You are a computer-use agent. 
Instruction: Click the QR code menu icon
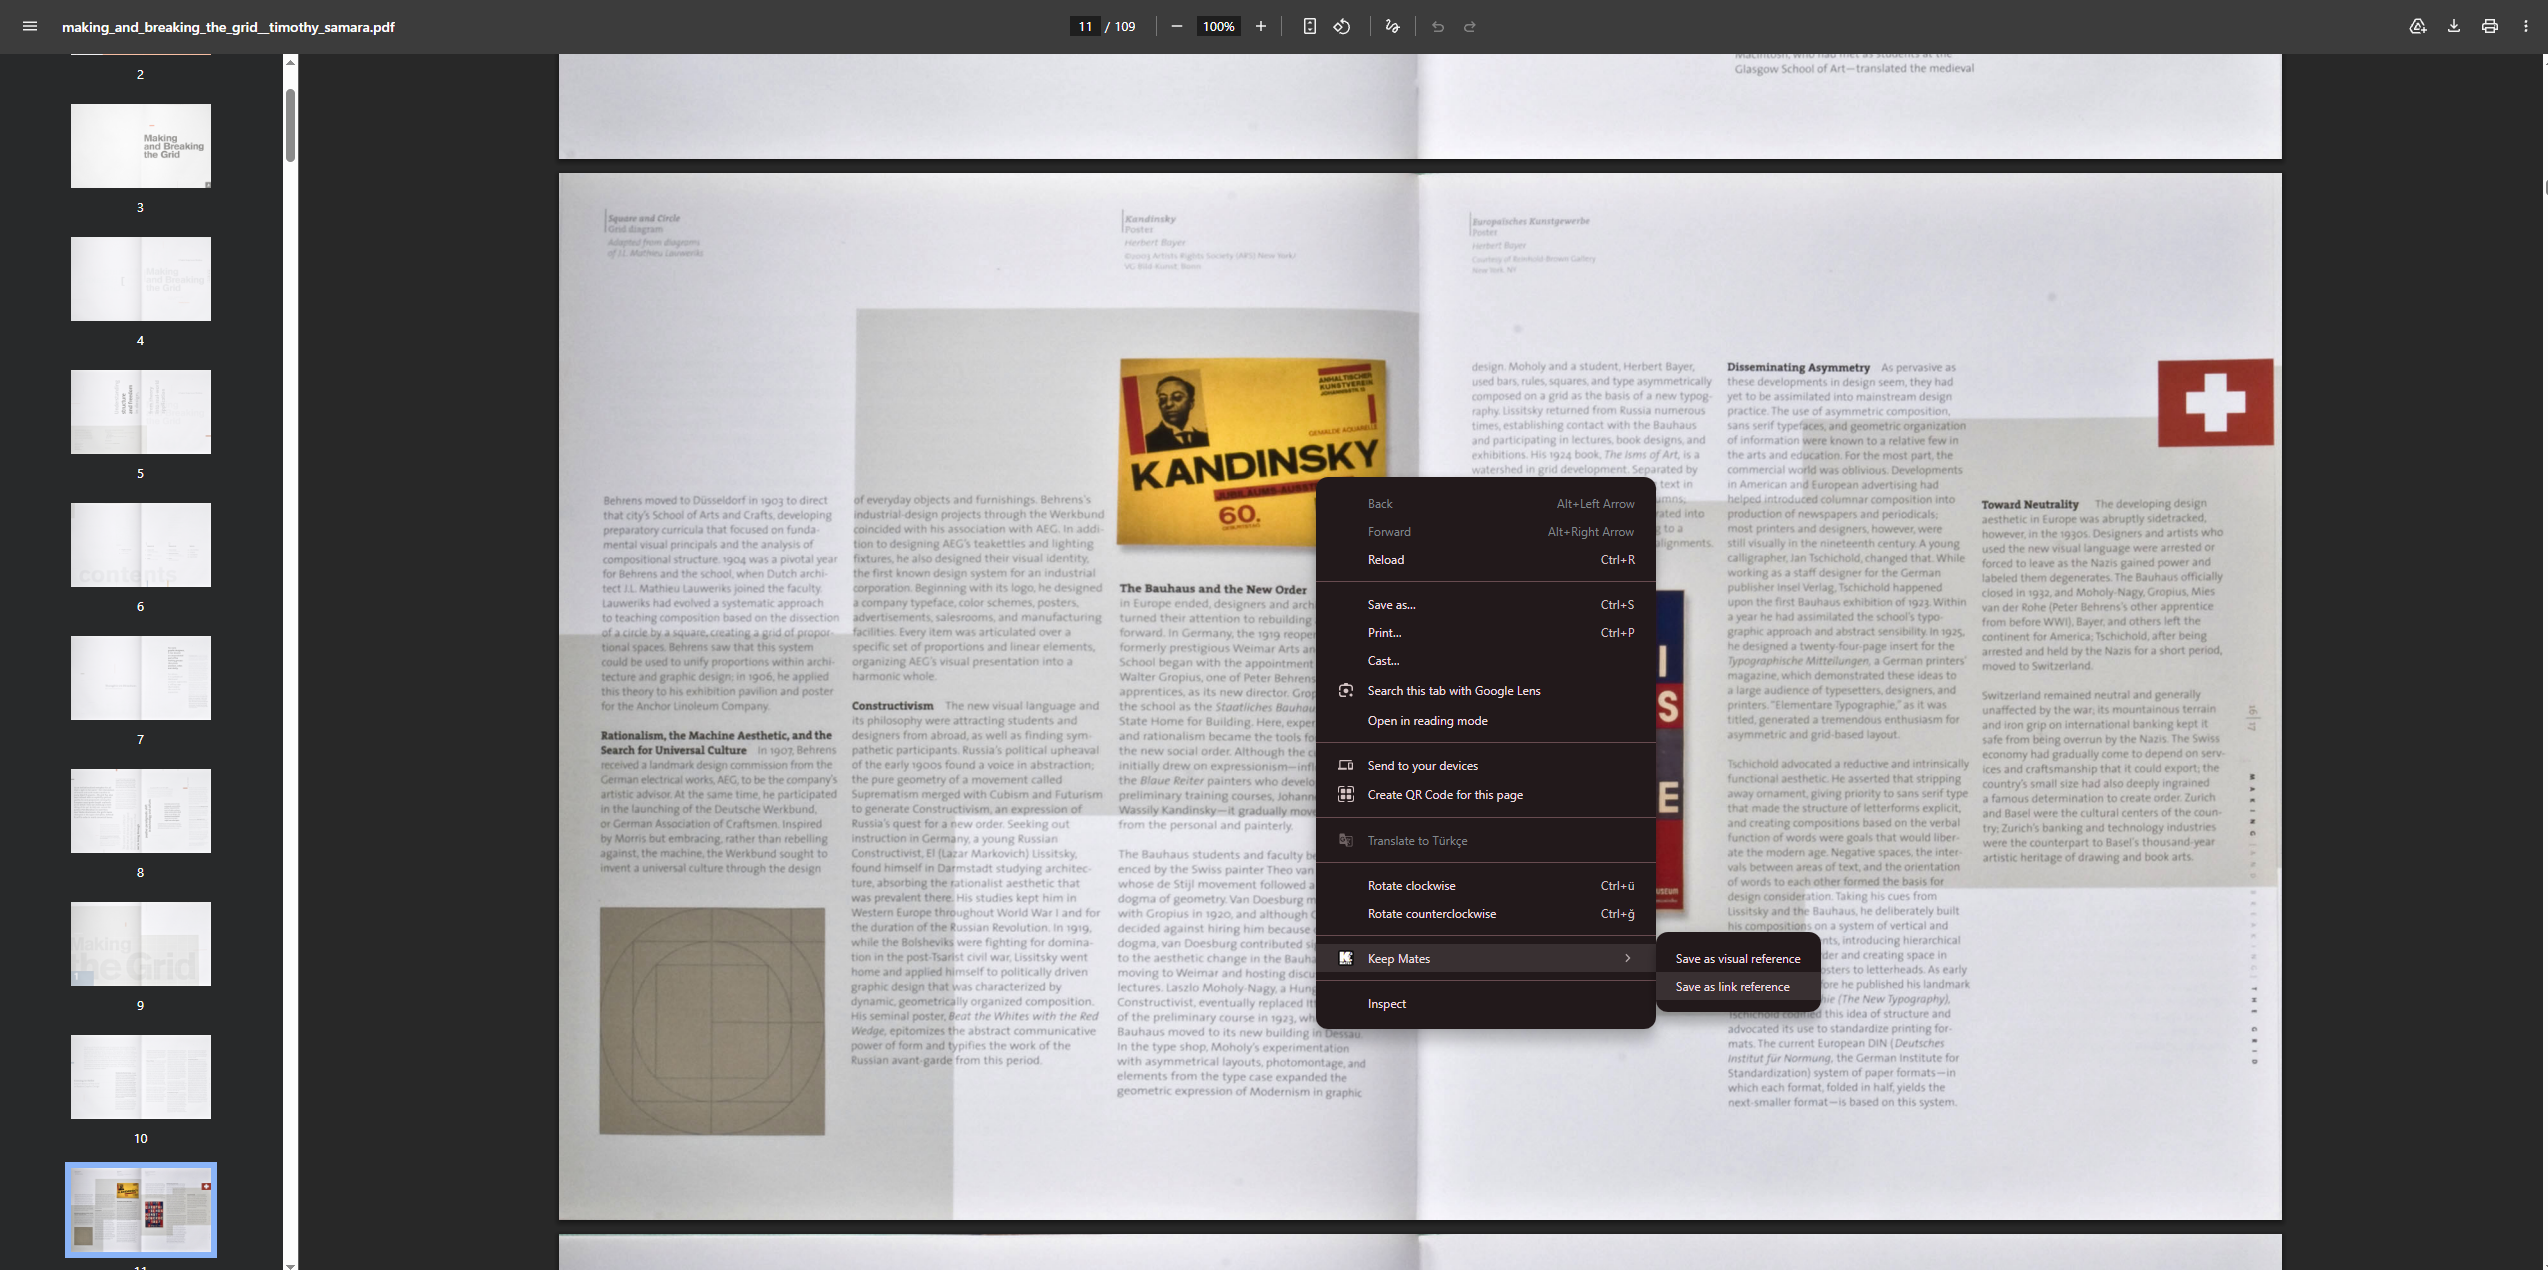pos(1346,795)
